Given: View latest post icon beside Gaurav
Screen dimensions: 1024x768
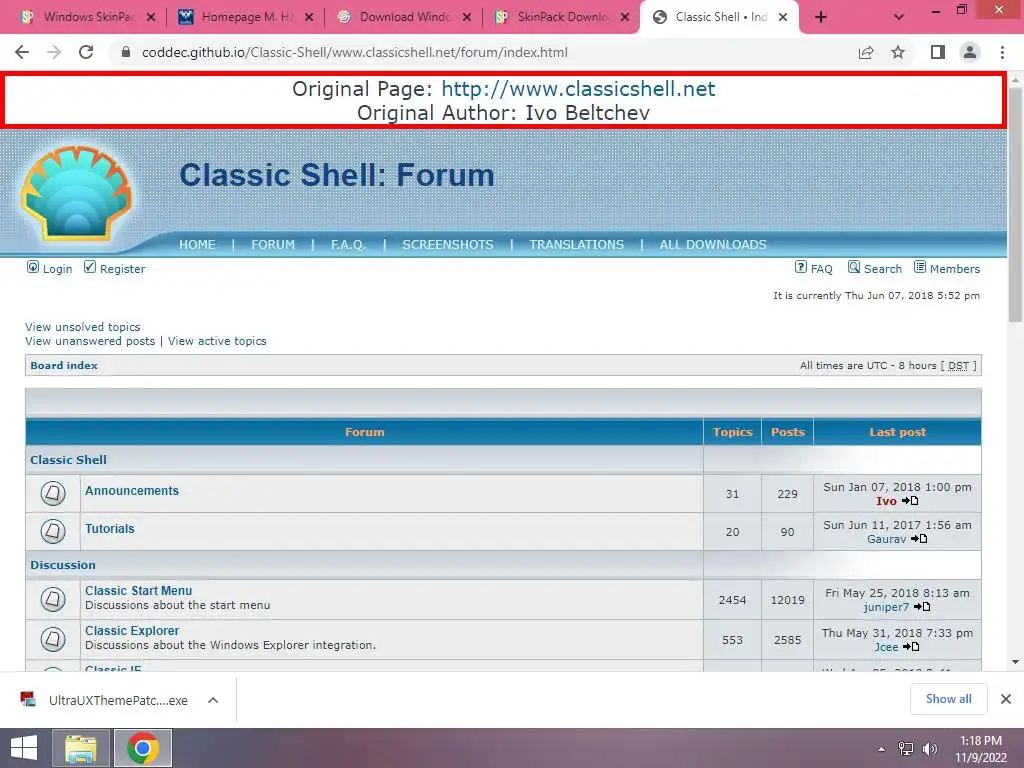Looking at the screenshot, I should (x=920, y=539).
